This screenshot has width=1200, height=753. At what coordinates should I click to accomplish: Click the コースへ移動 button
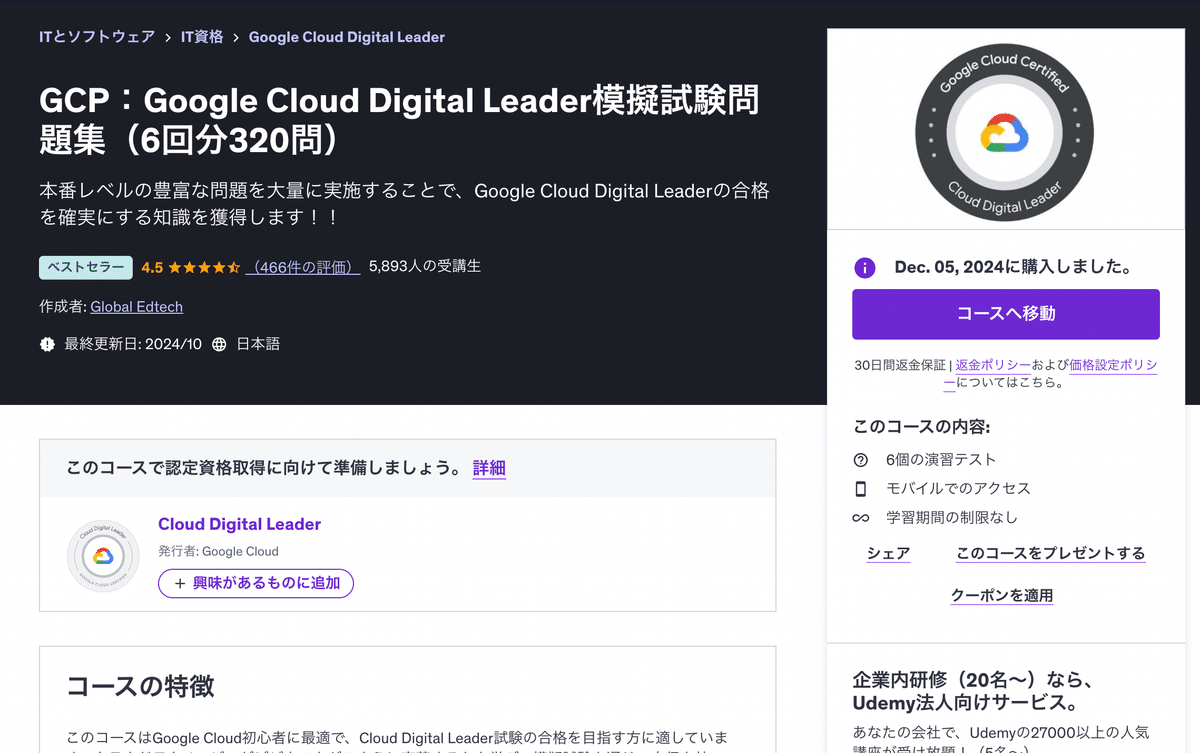click(x=1006, y=314)
